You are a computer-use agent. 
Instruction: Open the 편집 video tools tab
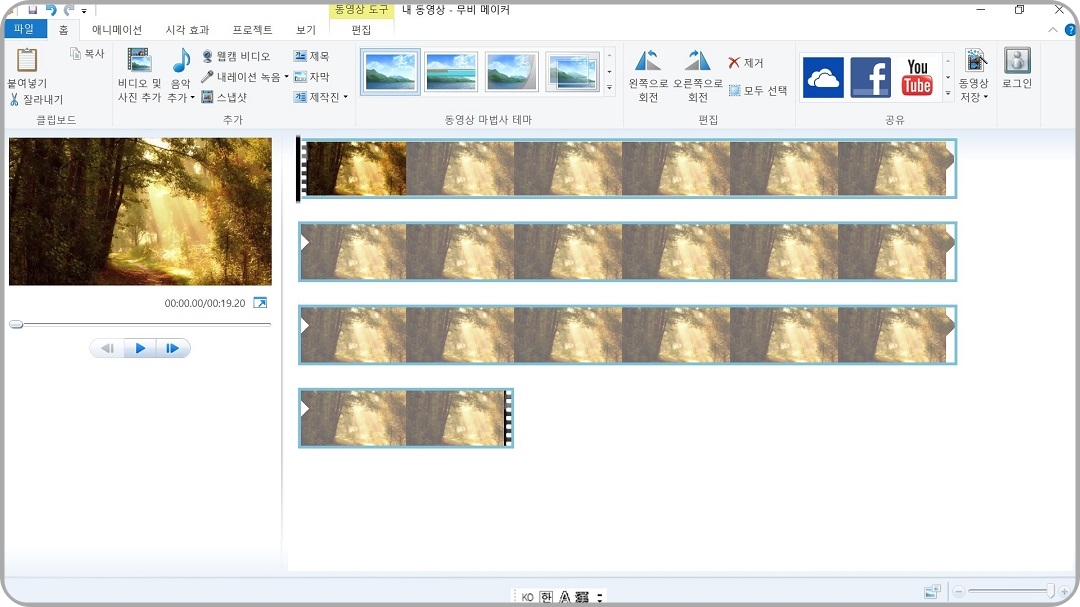[361, 30]
